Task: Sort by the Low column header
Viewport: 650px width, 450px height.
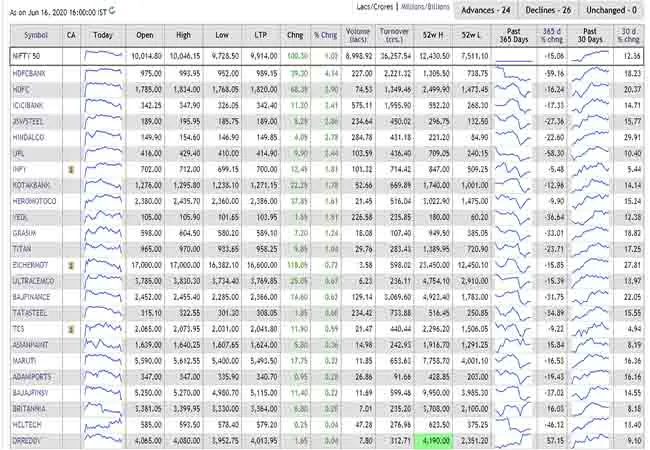Action: 222,35
